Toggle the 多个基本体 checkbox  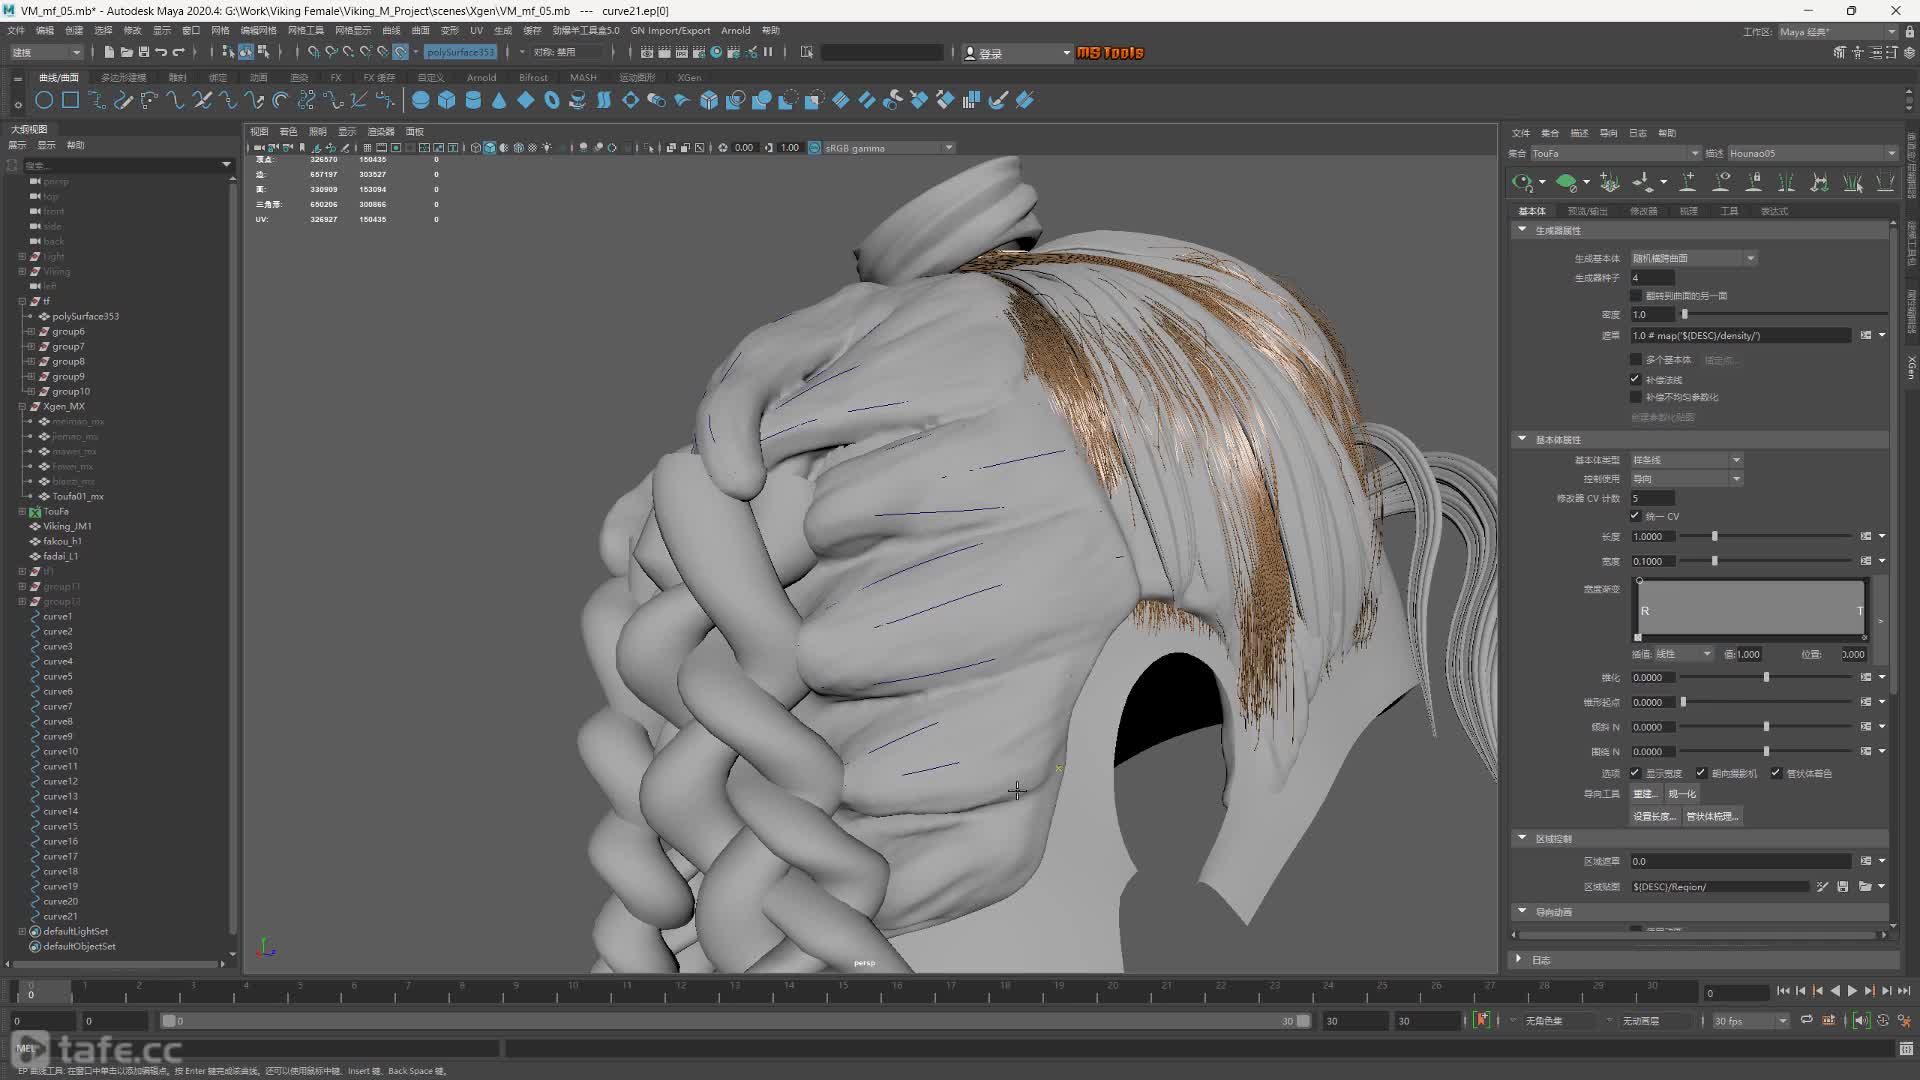(1636, 360)
